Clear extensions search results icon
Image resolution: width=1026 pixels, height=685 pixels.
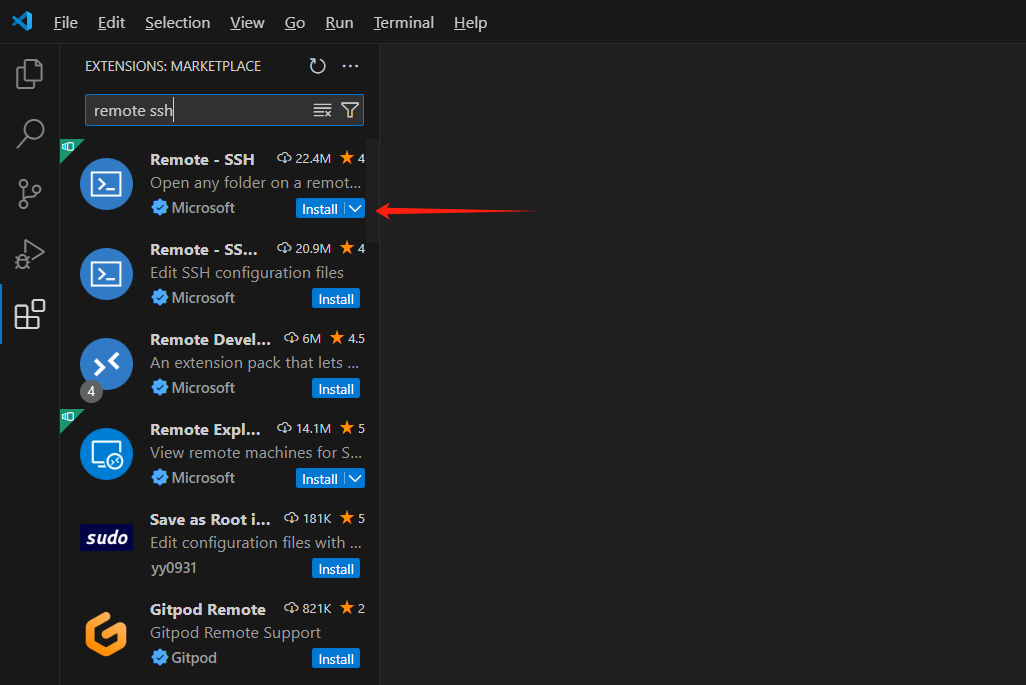[x=322, y=110]
